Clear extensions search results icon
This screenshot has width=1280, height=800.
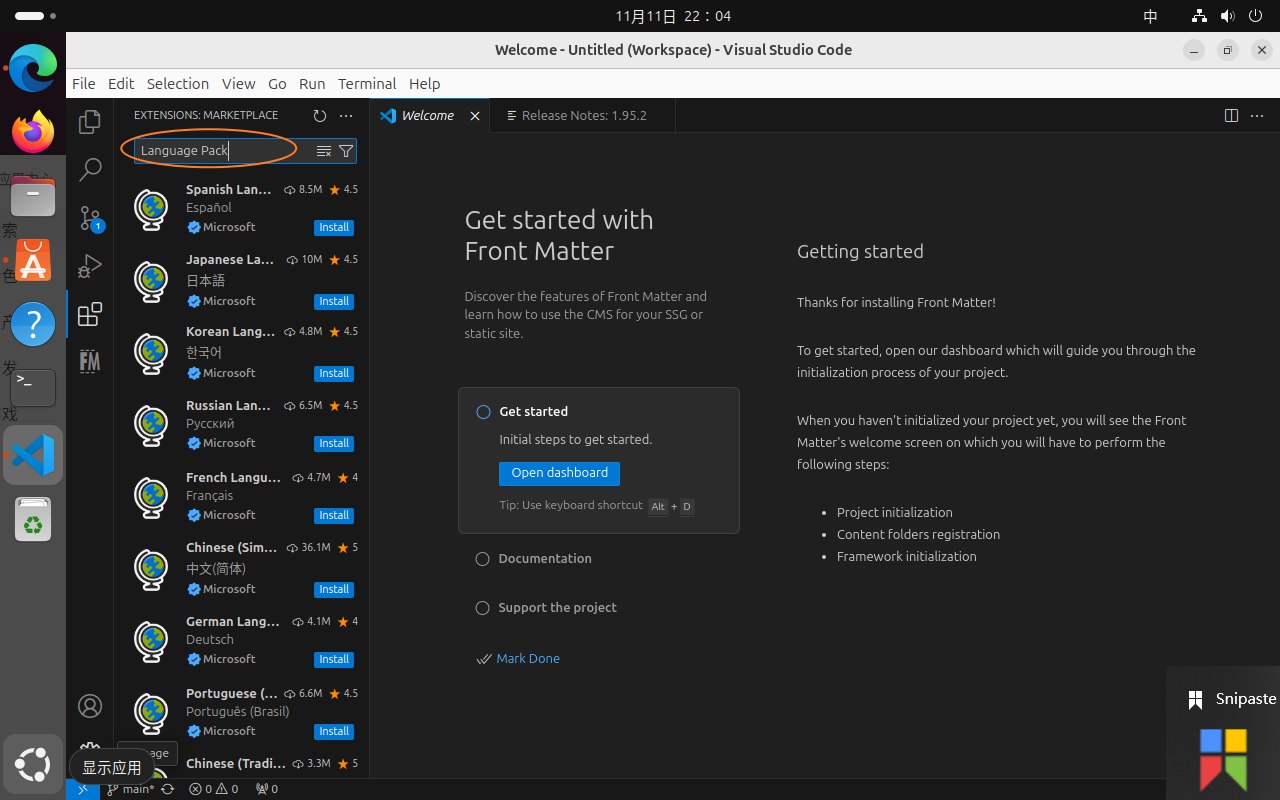324,151
